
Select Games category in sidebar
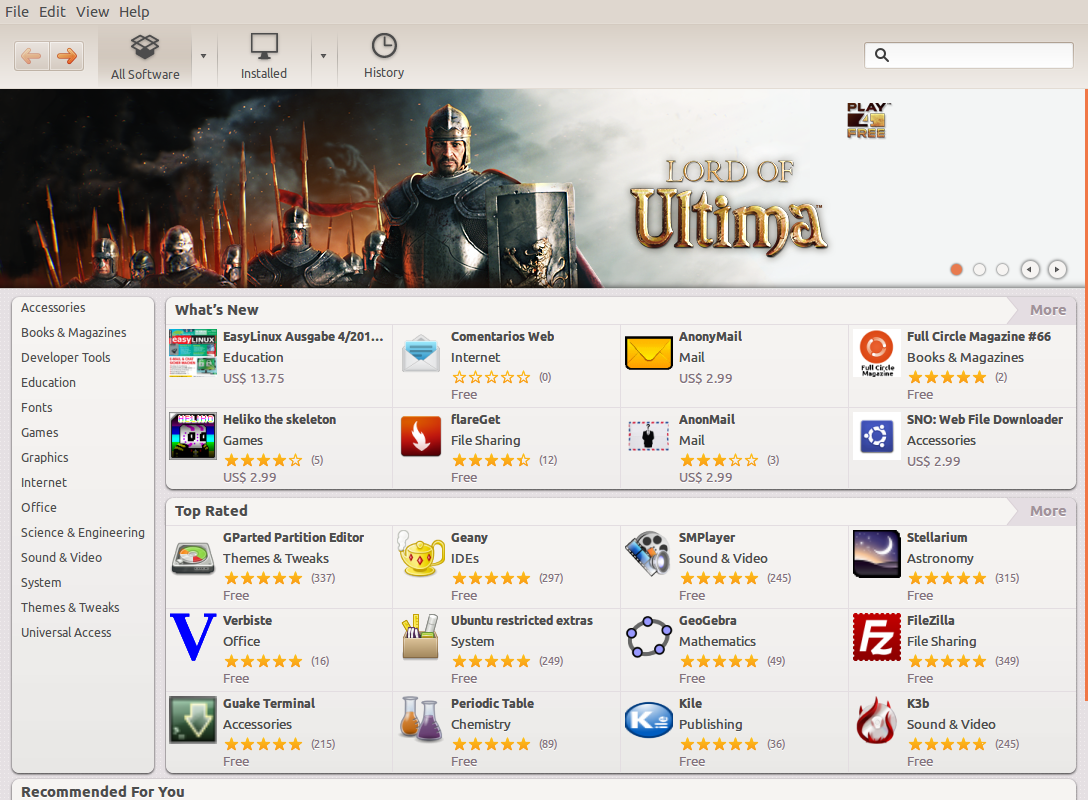pos(40,432)
